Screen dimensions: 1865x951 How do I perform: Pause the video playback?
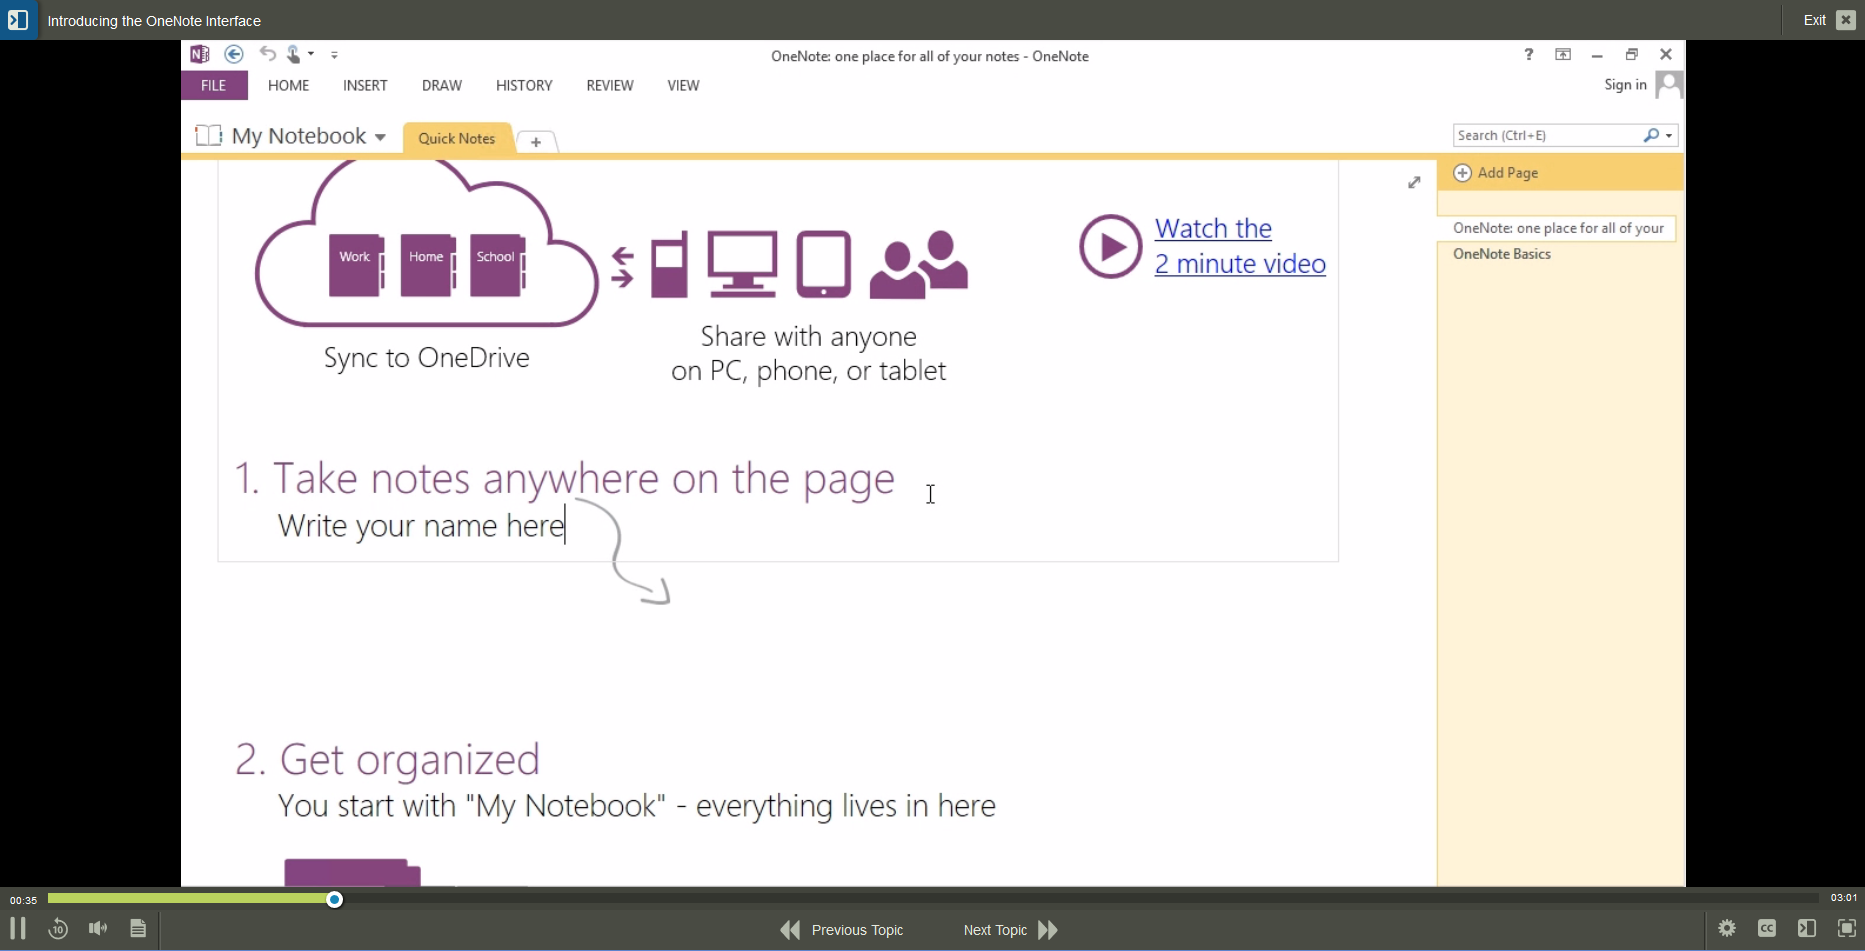tap(18, 929)
